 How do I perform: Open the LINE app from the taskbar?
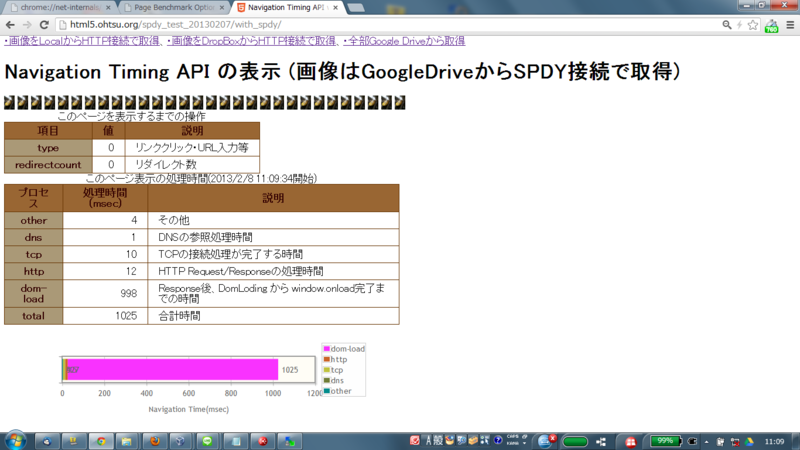(x=207, y=441)
